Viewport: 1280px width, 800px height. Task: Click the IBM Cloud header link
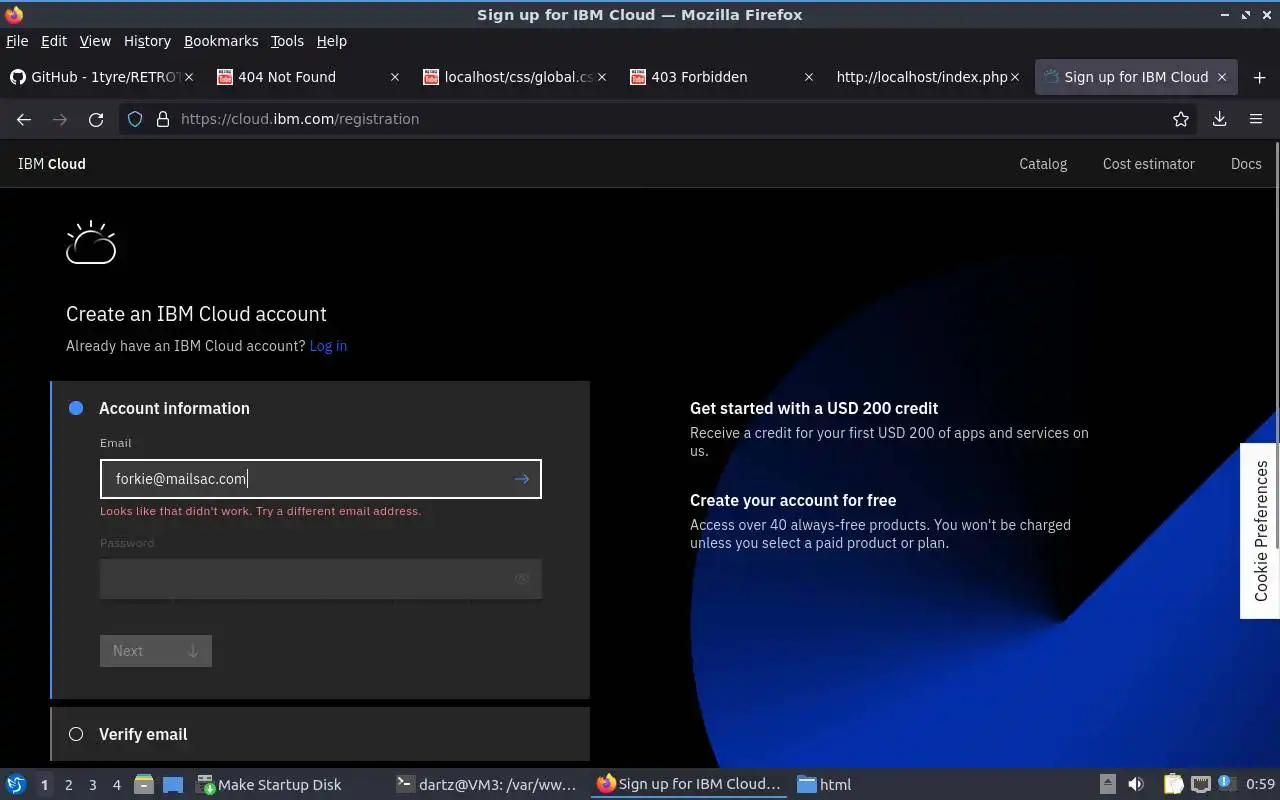click(x=52, y=164)
